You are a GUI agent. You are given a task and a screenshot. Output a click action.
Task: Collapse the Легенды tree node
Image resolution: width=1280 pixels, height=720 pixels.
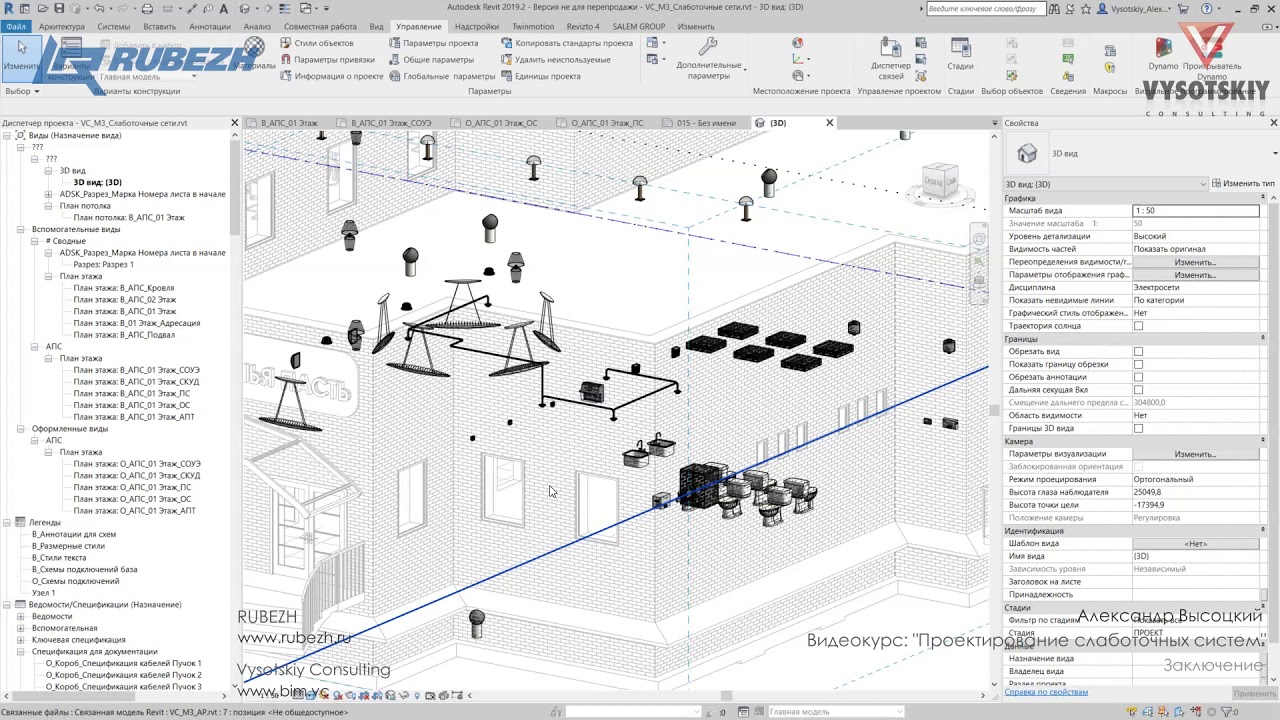(8, 522)
